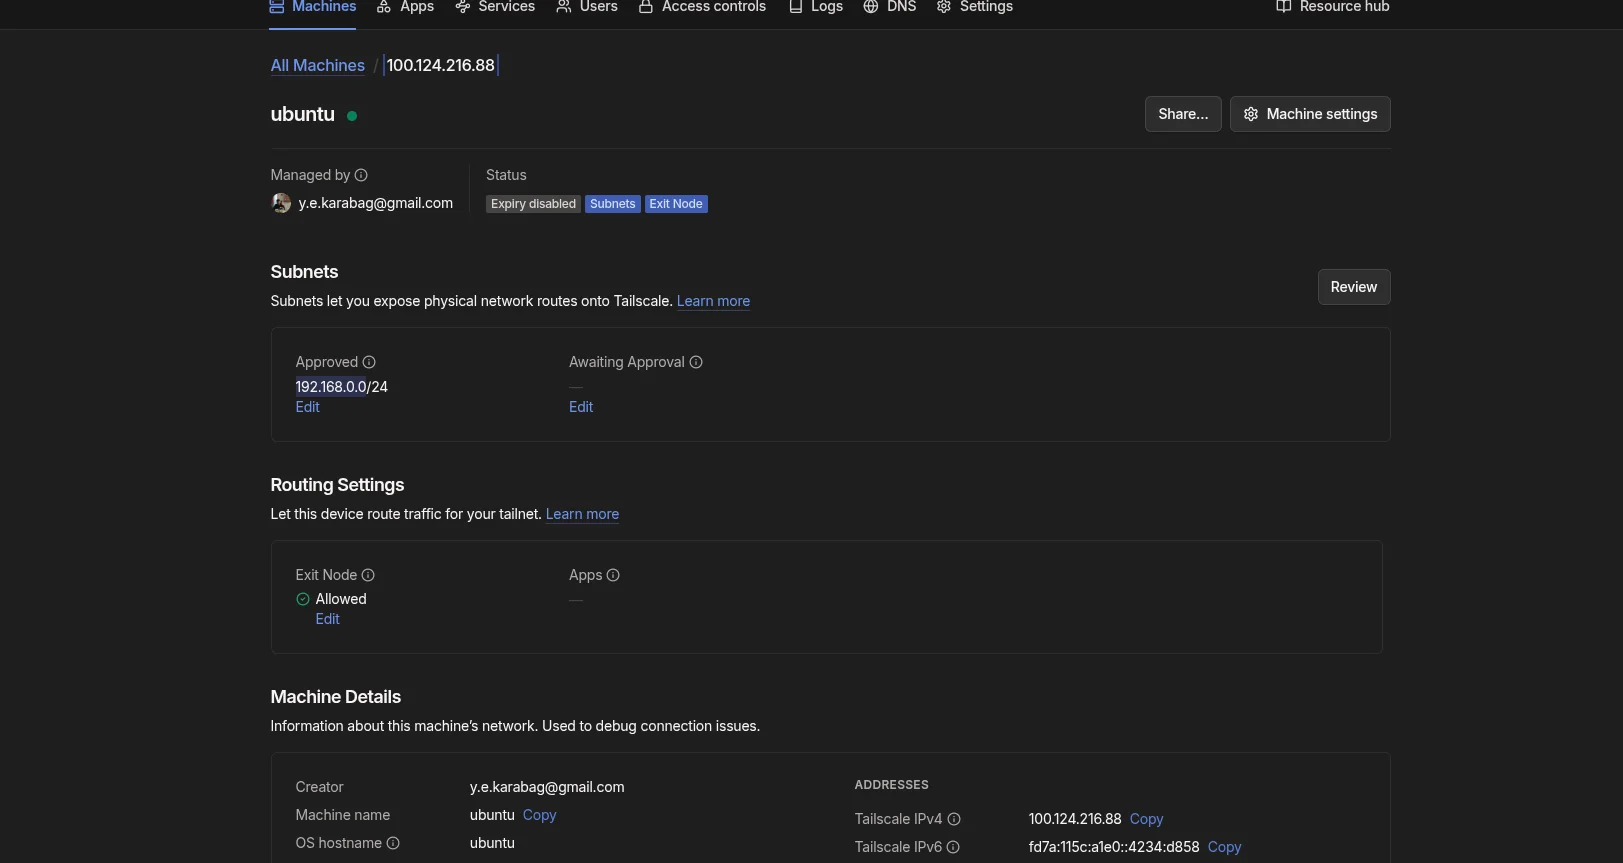Screen dimensions: 1623x863
Task: Click the 100.124.216.88 breadcrumb text
Action: pyautogui.click(x=440, y=65)
